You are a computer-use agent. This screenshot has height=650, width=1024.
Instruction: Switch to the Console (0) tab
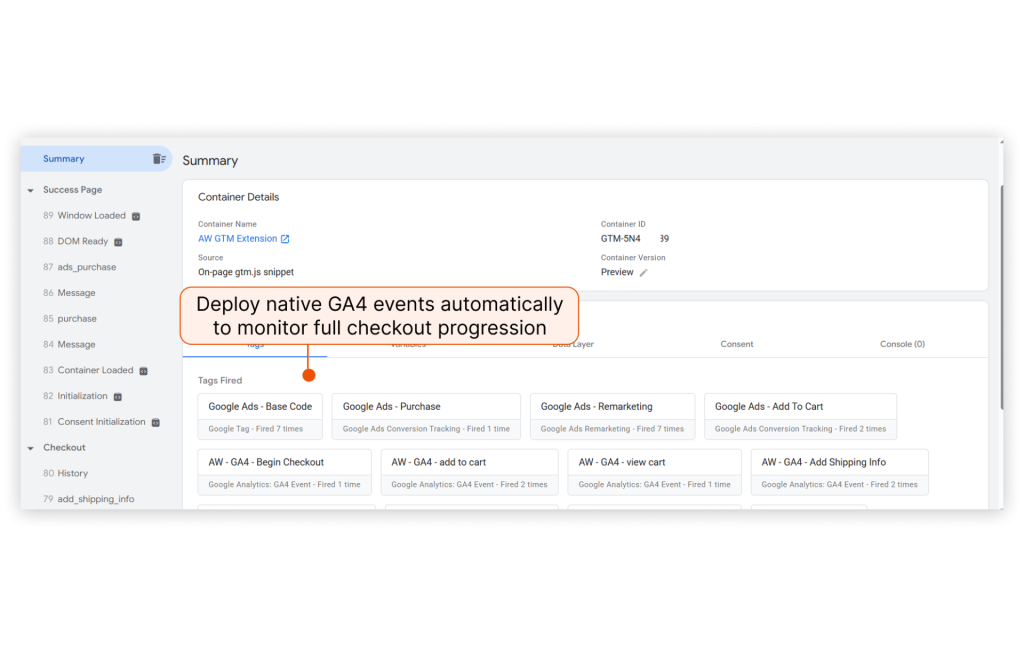tap(902, 344)
